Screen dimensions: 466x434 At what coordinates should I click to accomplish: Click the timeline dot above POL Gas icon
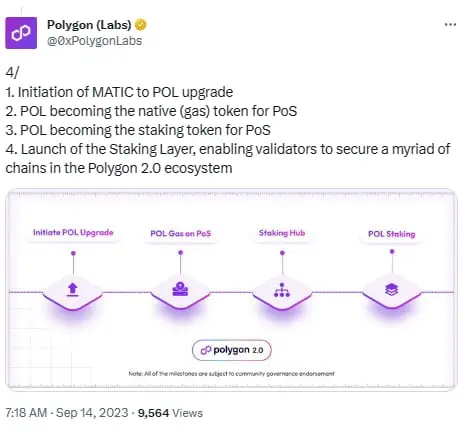pos(180,253)
